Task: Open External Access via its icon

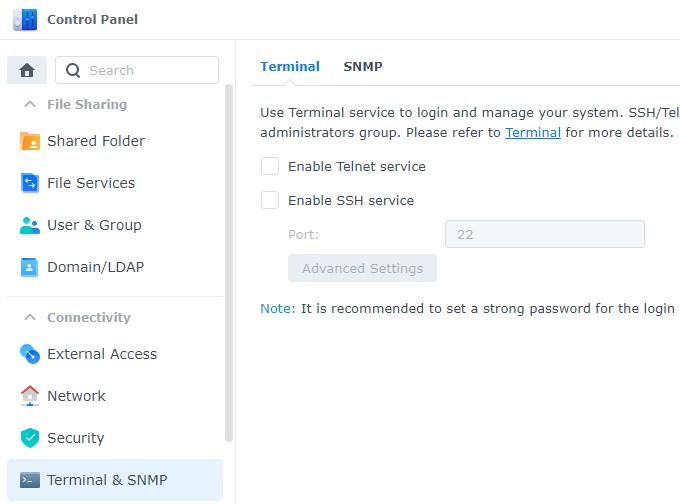Action: coord(30,354)
